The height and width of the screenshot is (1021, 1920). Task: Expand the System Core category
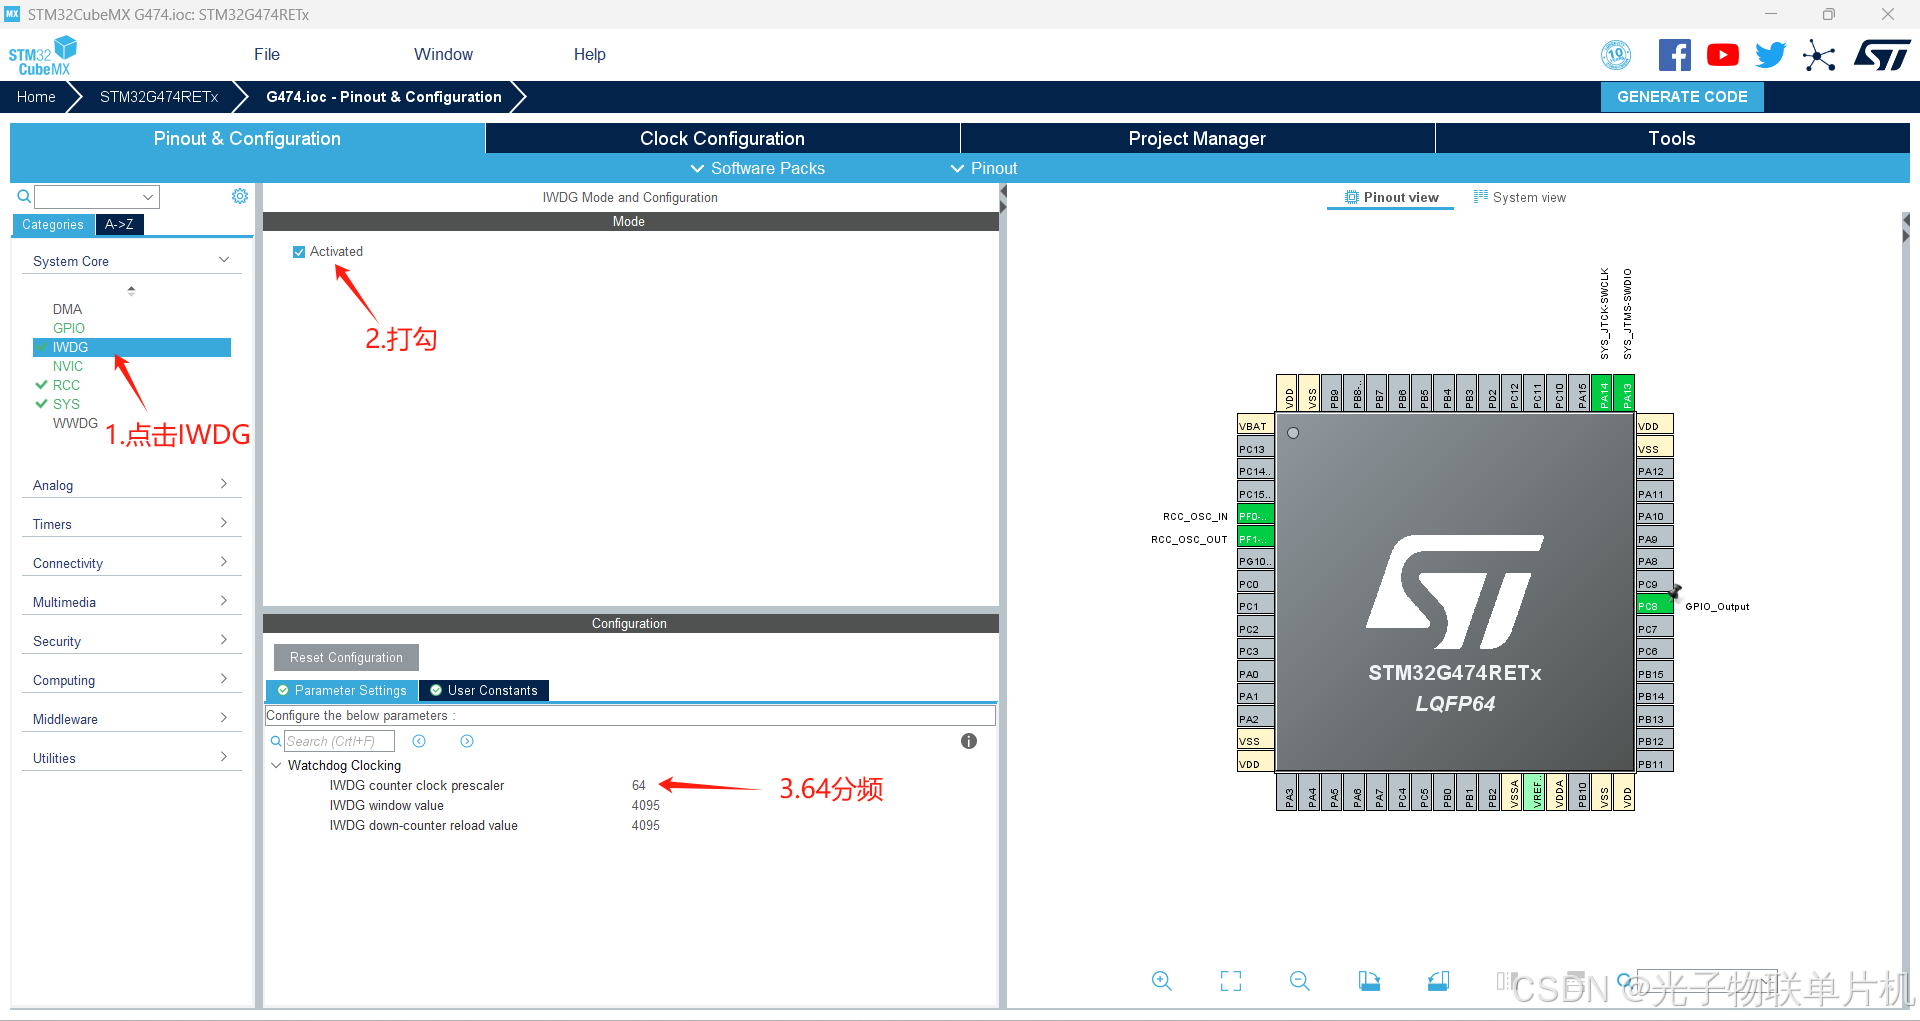131,261
